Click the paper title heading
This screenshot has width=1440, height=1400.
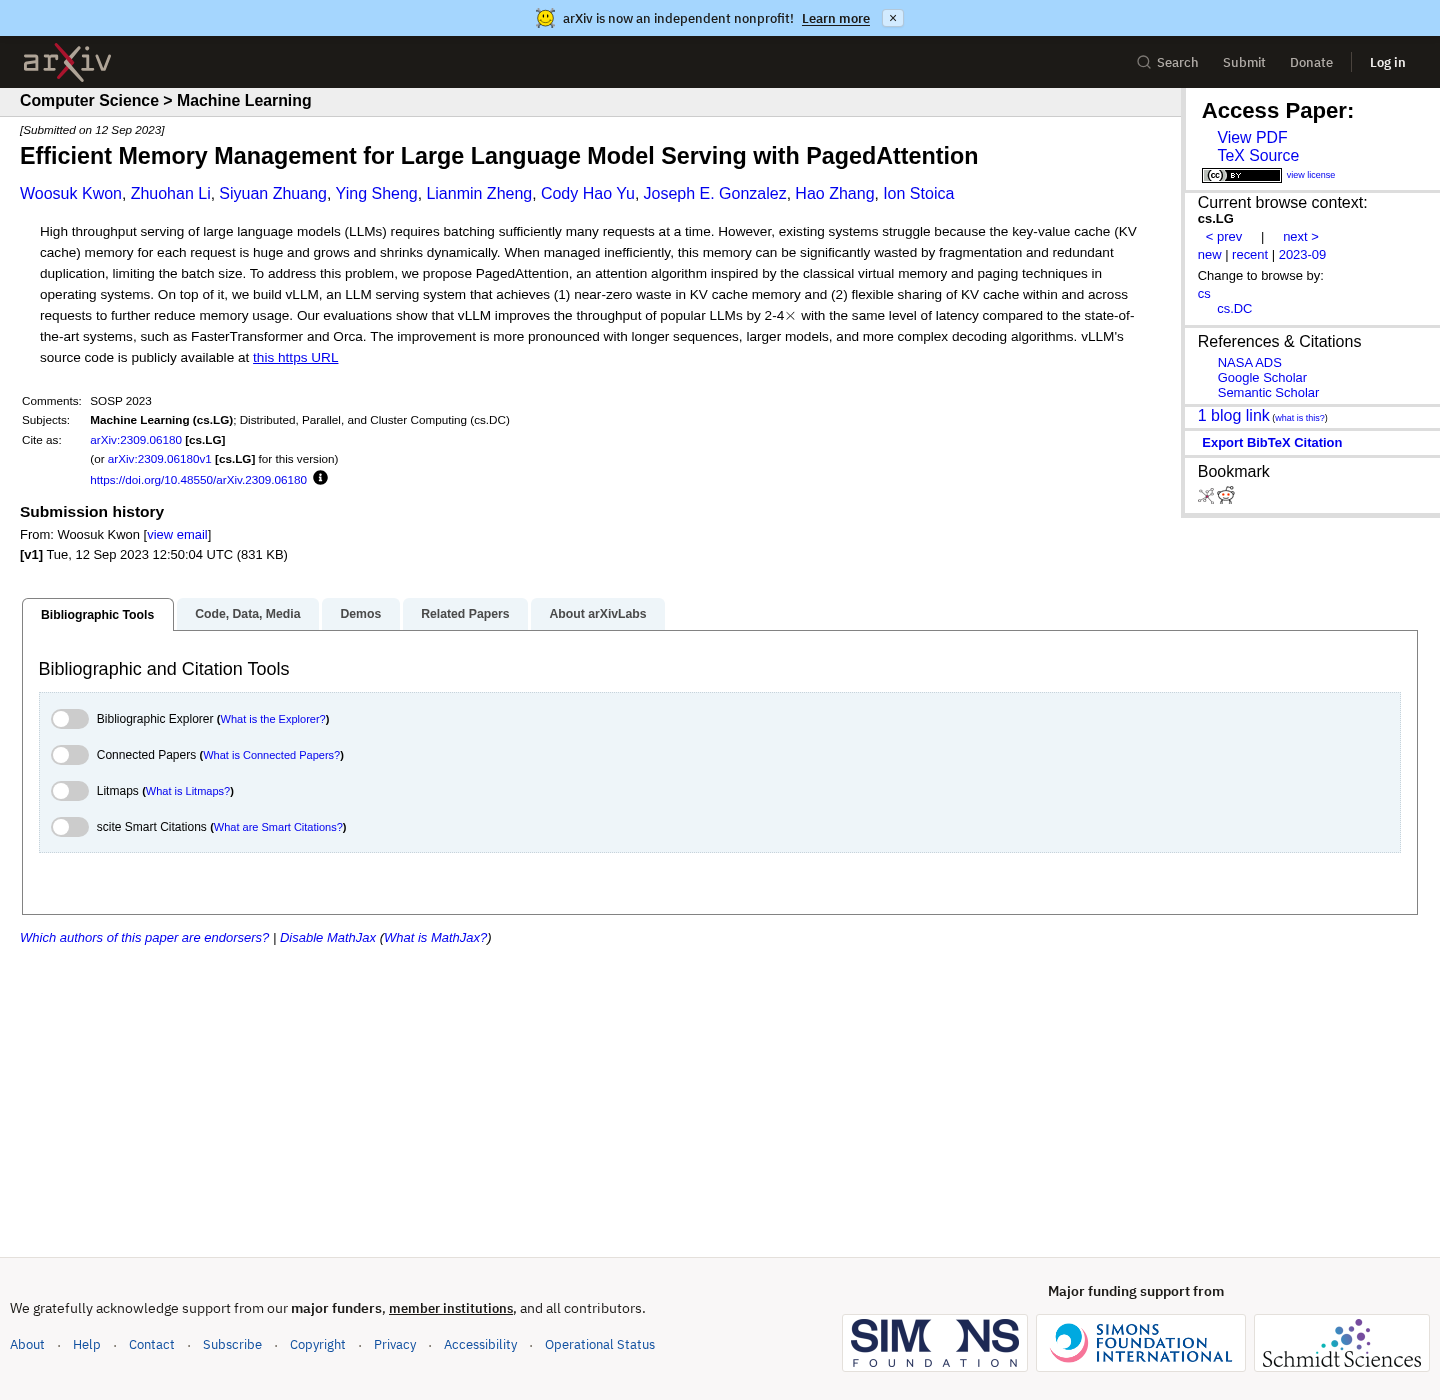click(499, 156)
